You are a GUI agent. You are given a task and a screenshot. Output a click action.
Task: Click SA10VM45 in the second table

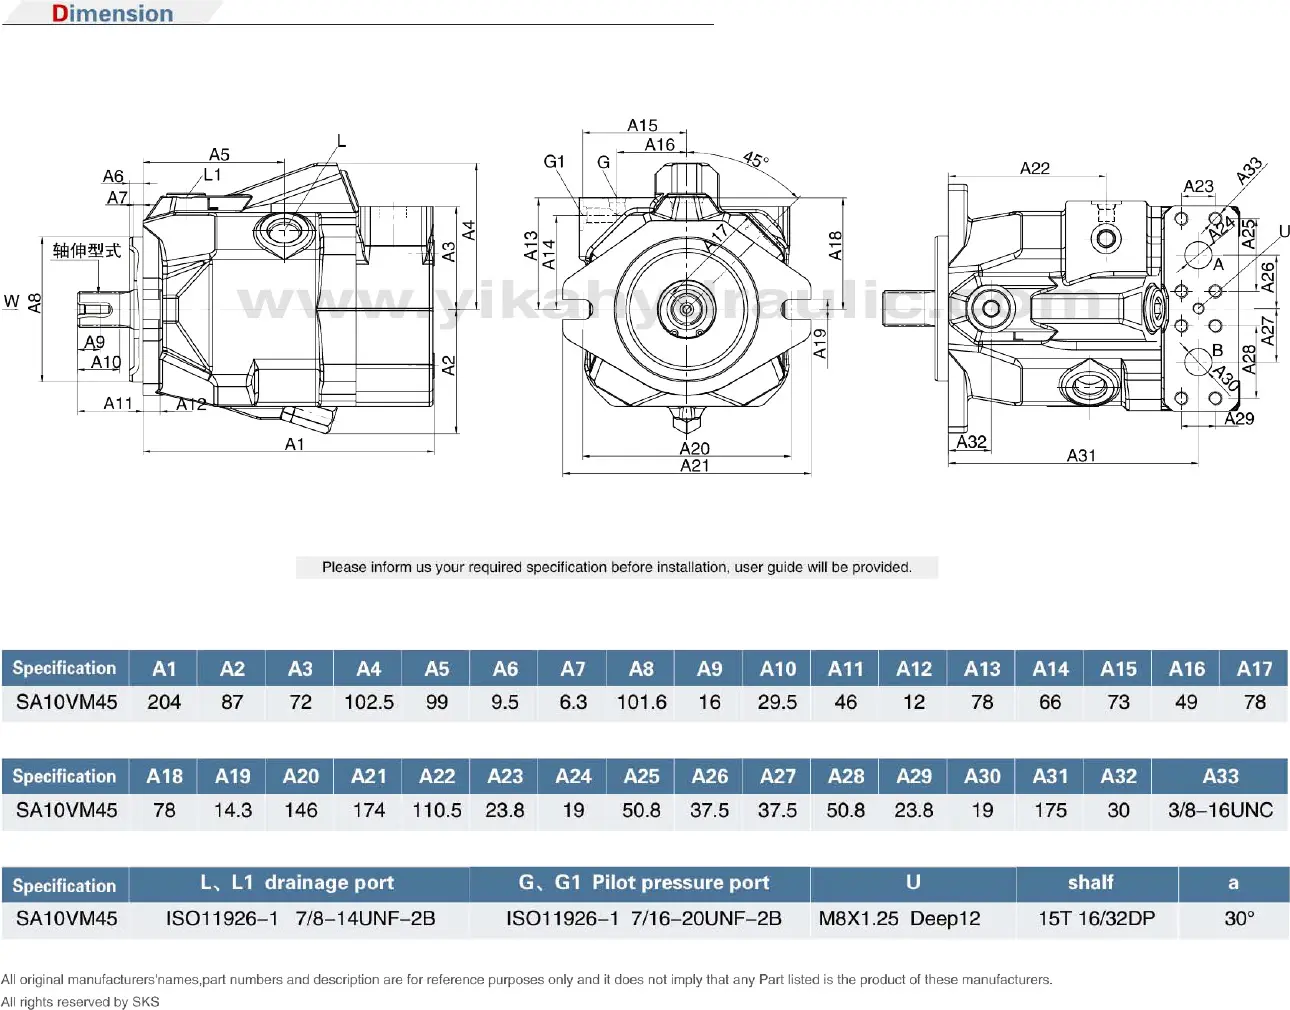66,810
